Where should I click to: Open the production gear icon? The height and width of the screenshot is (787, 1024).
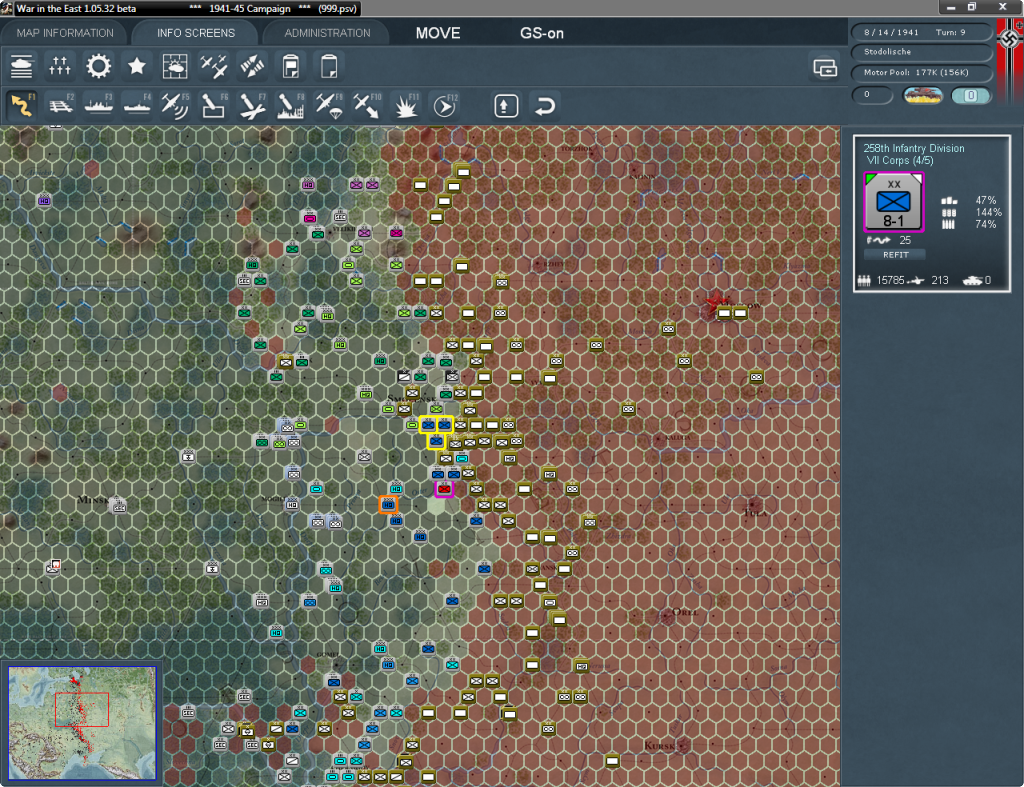click(98, 66)
